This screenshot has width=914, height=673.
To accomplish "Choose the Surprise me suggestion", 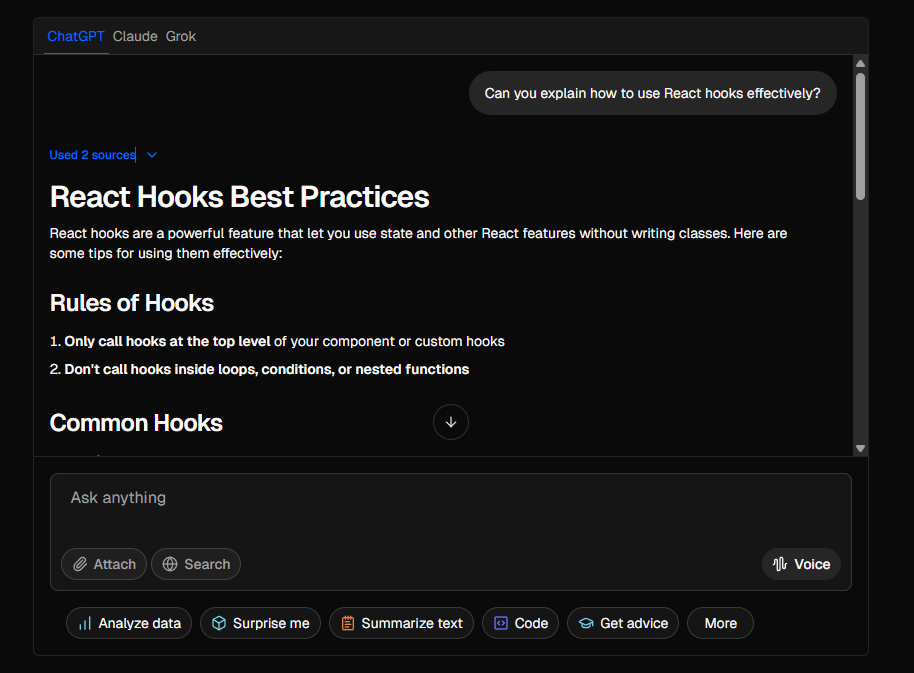I will click(260, 623).
